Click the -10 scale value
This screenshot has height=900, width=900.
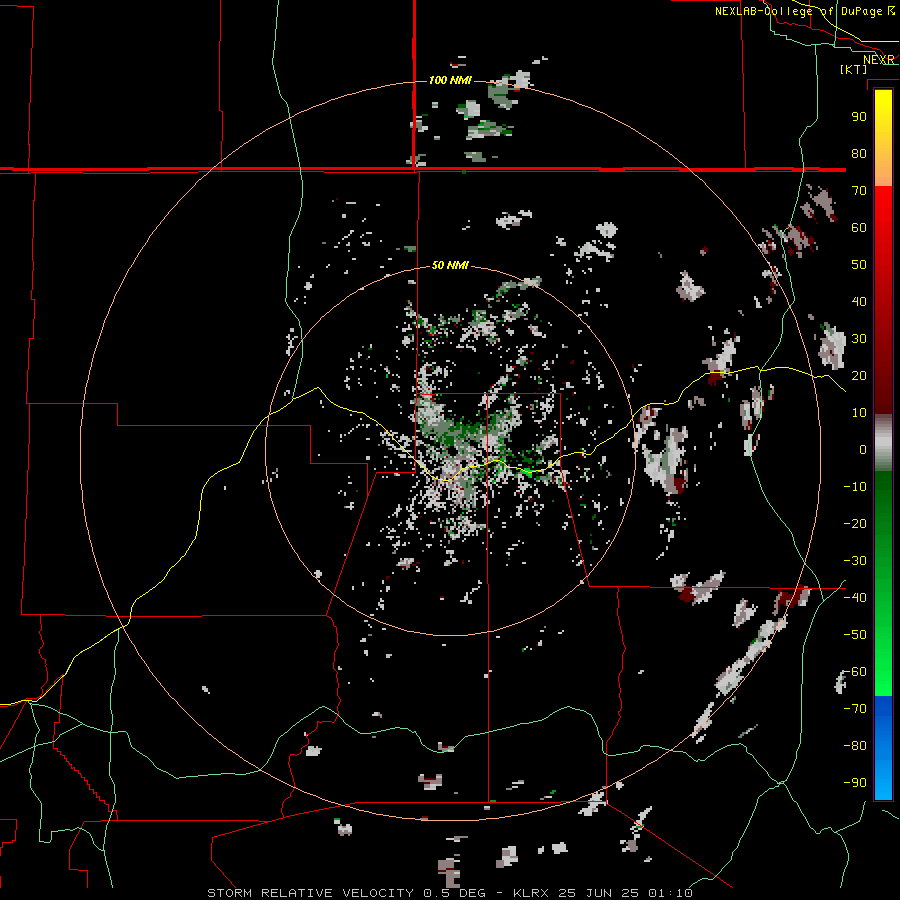[x=855, y=487]
